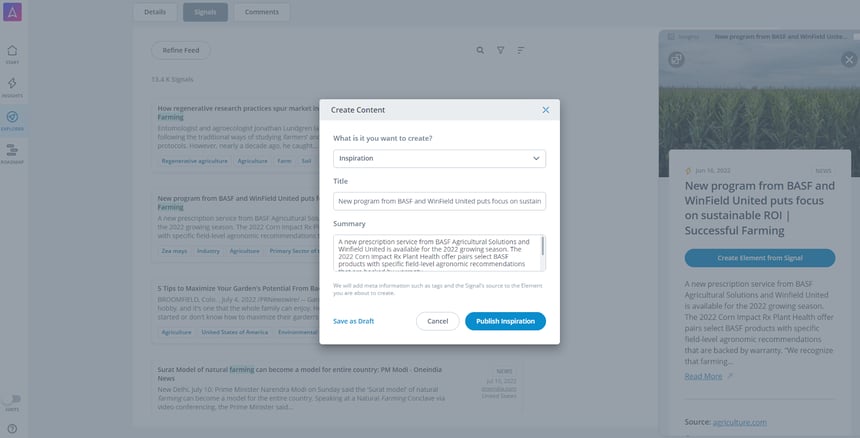Click the Publish Inspiration button
This screenshot has width=860, height=438.
pyautogui.click(x=505, y=321)
